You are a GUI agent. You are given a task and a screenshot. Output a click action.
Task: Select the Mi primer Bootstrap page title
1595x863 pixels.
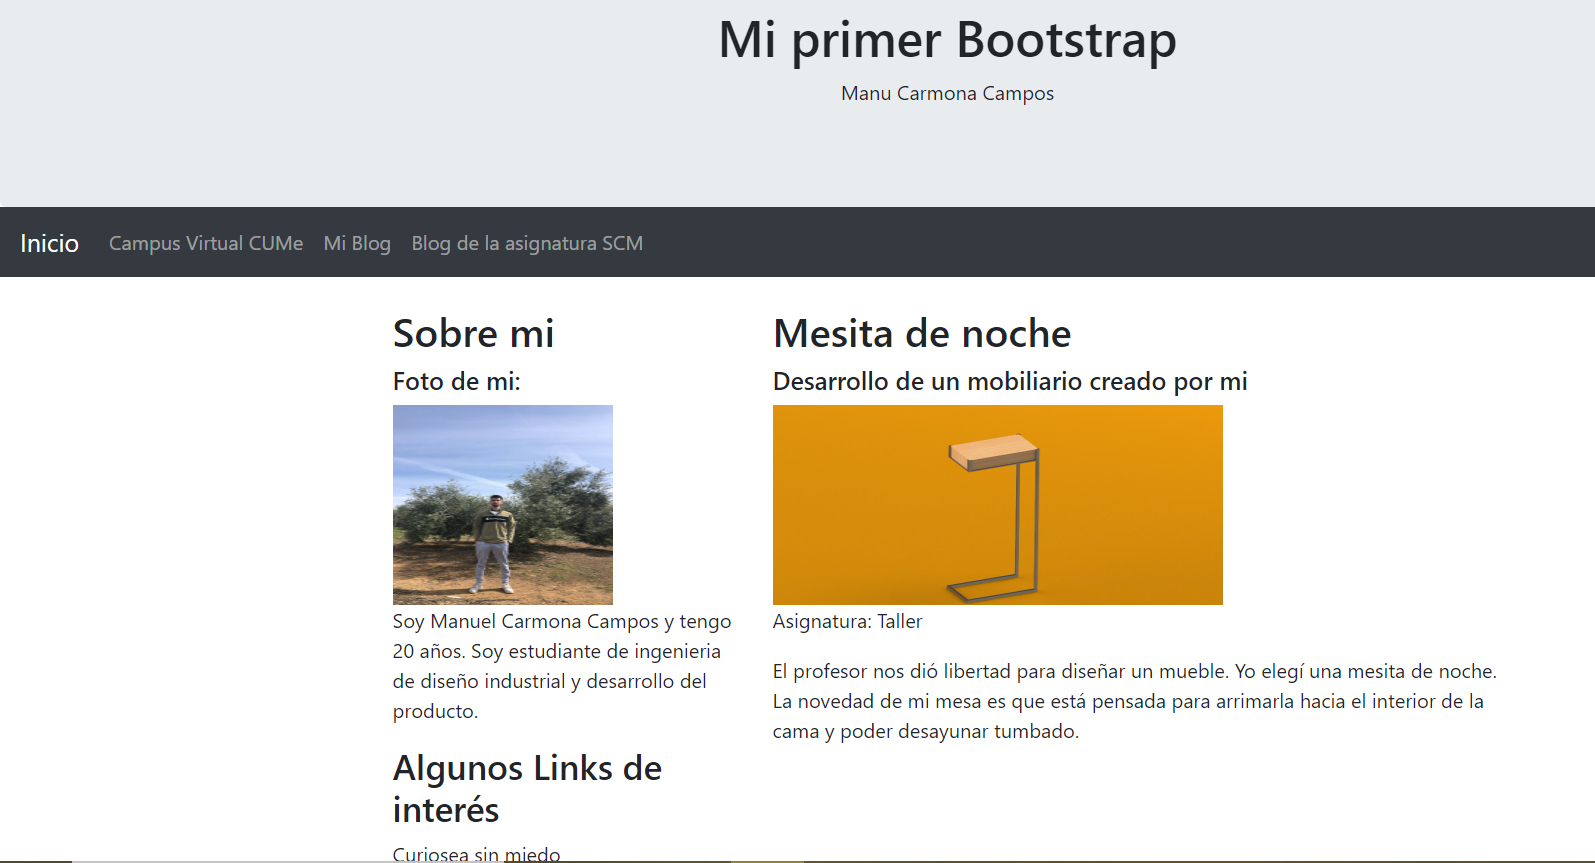pos(947,40)
